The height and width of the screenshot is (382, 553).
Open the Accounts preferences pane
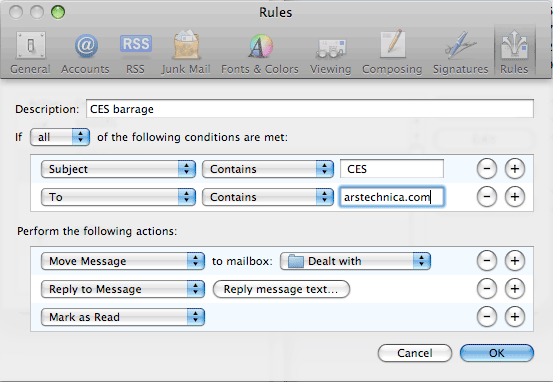point(85,53)
